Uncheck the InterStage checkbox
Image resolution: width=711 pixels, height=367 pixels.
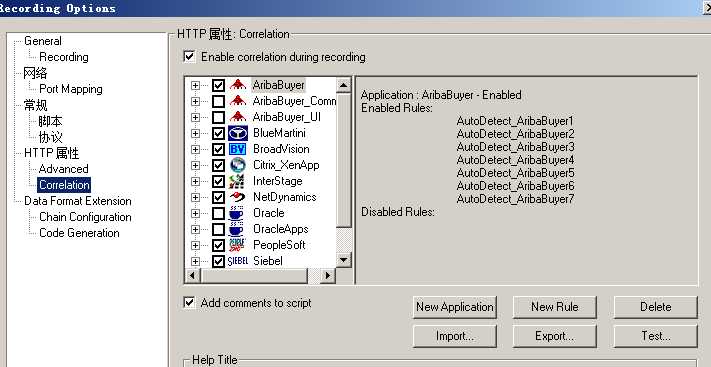click(219, 181)
